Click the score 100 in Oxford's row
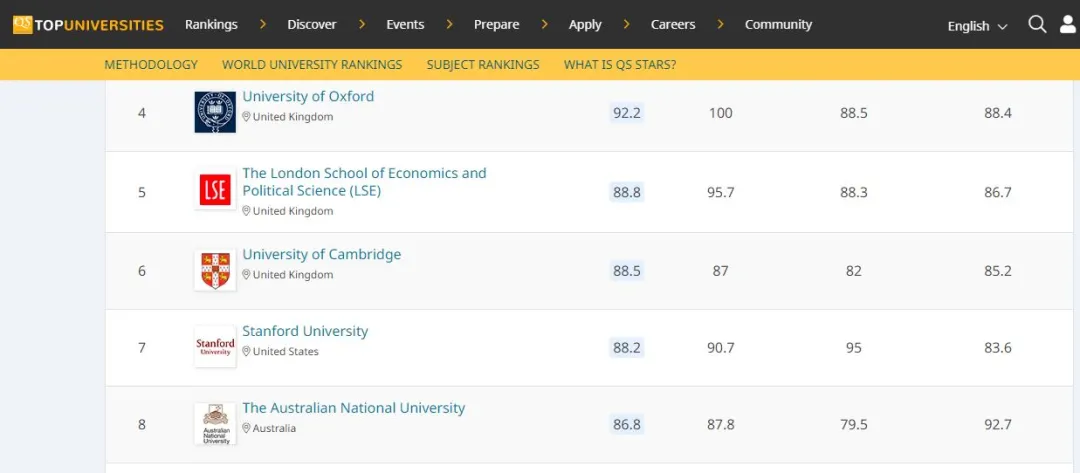 click(720, 113)
